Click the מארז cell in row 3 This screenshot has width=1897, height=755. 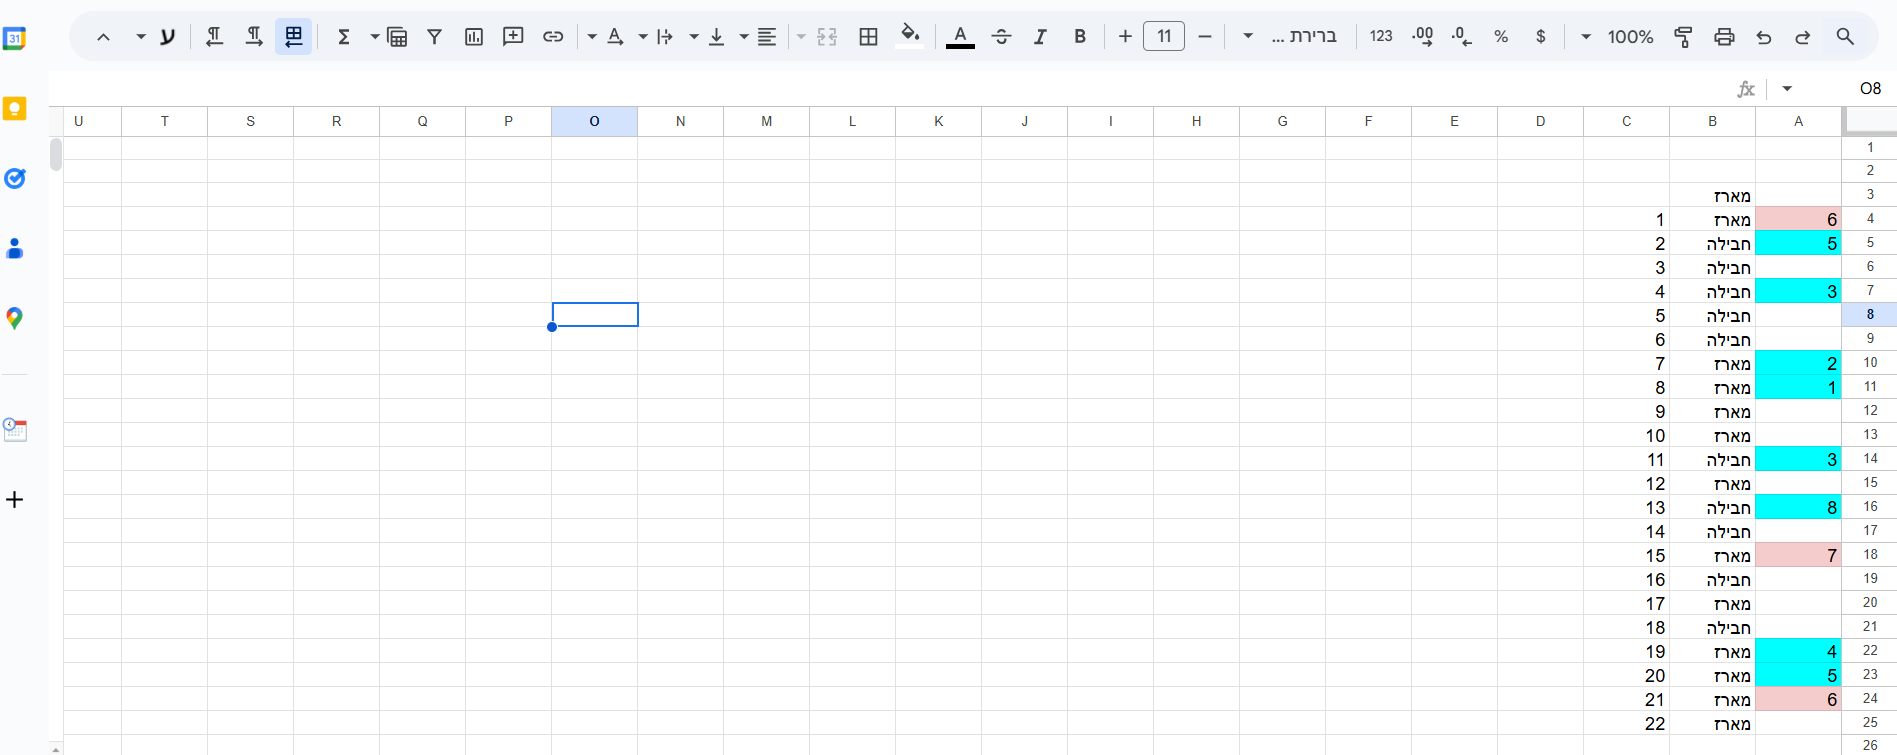click(x=1713, y=195)
